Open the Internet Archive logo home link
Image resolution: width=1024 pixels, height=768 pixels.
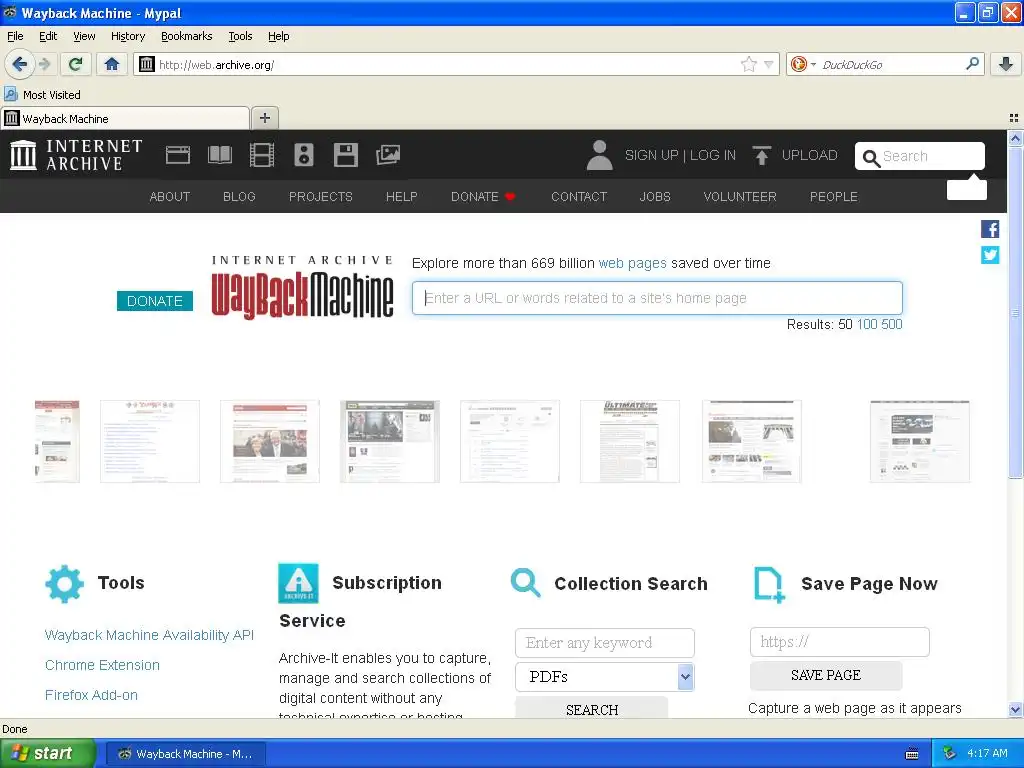click(x=76, y=155)
